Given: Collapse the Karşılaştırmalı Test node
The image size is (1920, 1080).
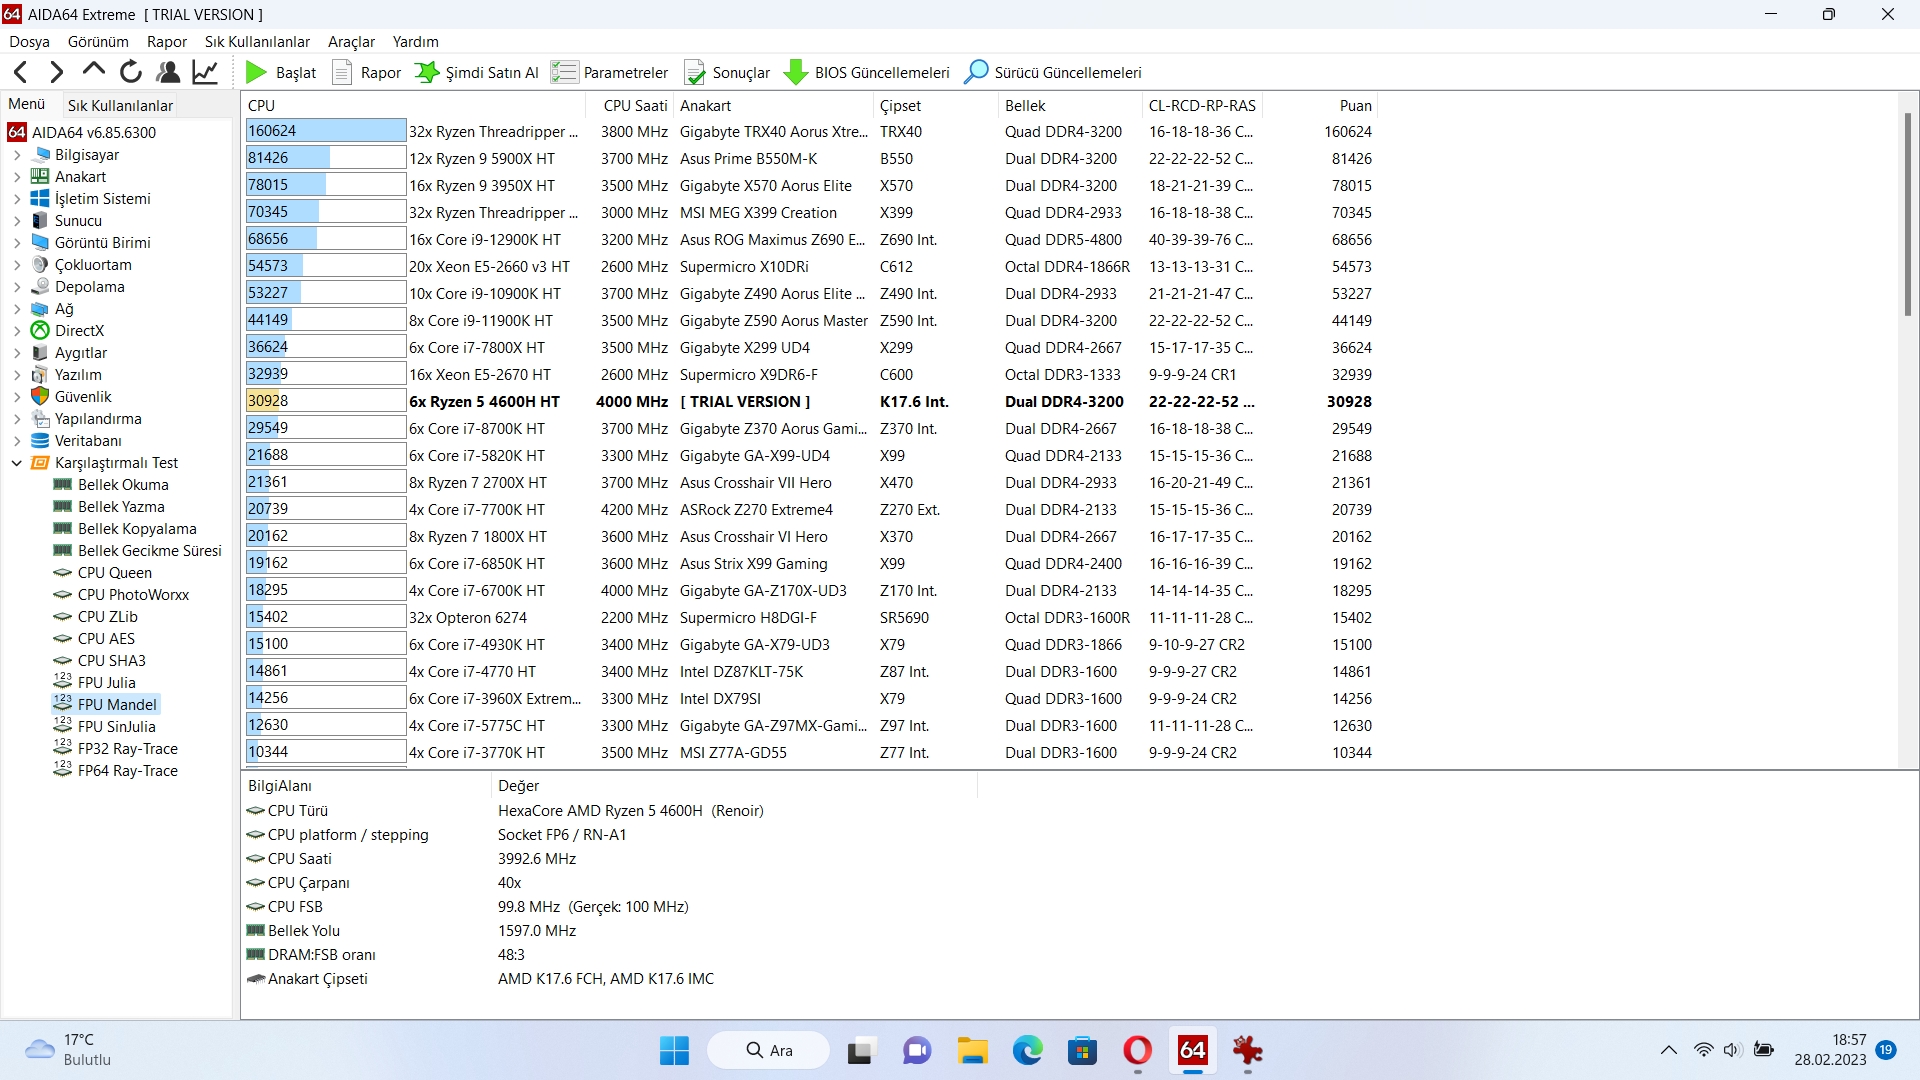Looking at the screenshot, I should (17, 463).
